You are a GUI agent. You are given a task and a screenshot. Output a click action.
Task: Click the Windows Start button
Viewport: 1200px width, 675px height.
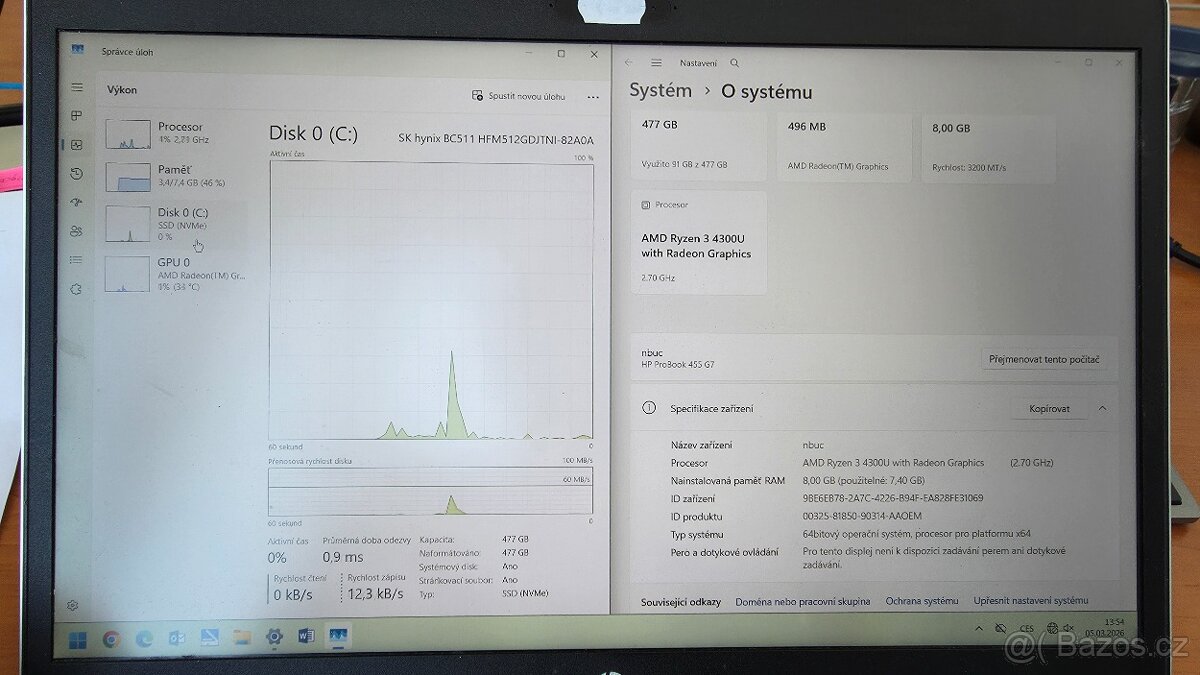coord(77,638)
